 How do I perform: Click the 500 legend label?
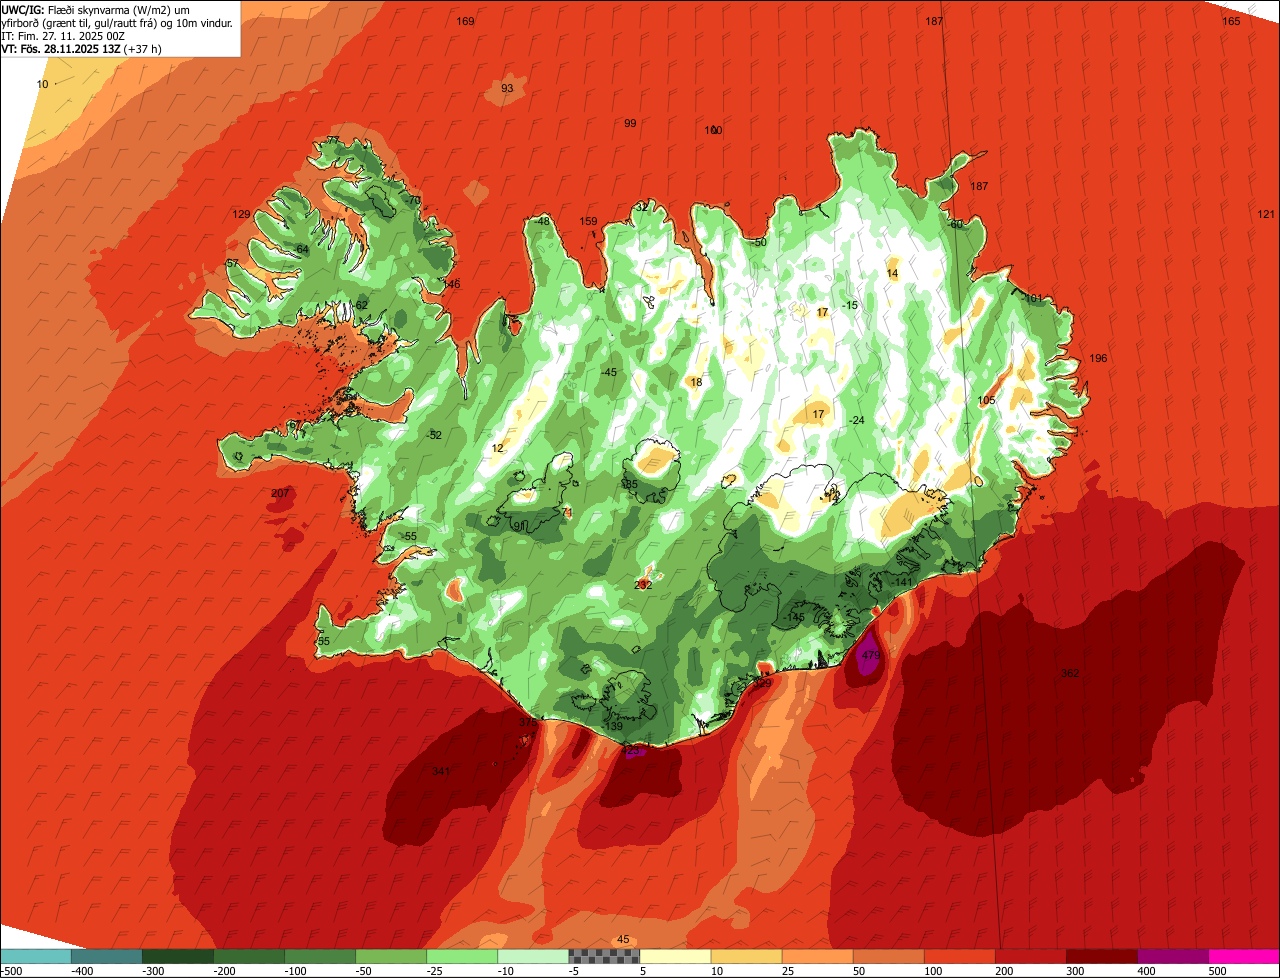tap(1217, 971)
